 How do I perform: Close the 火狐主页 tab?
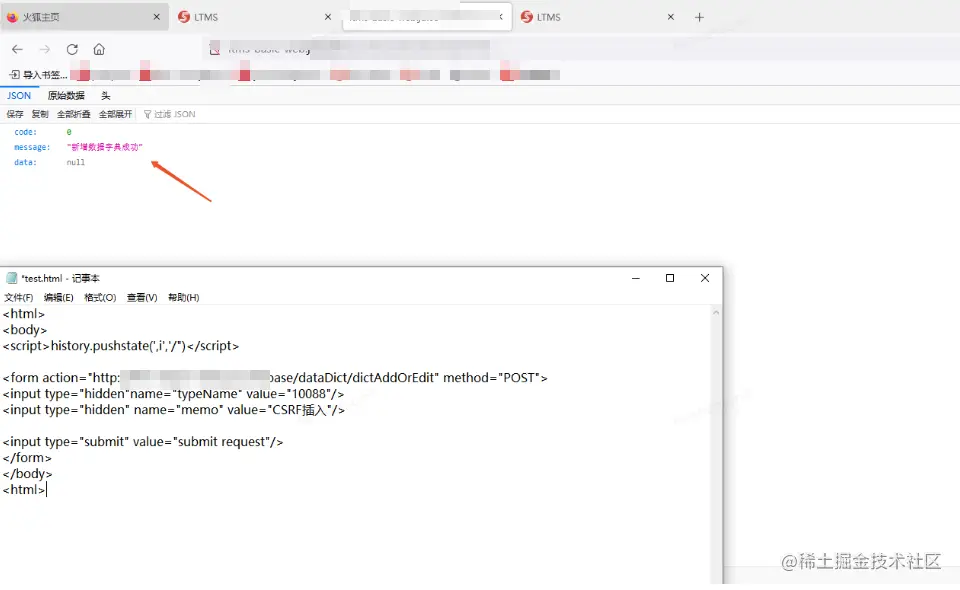(157, 17)
